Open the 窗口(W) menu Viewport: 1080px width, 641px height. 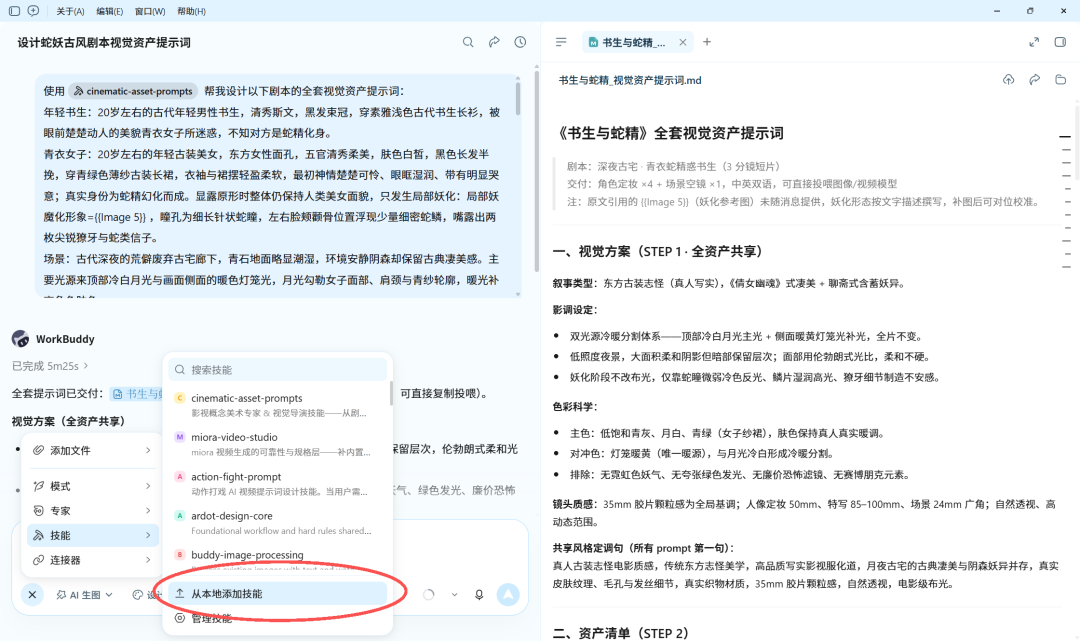click(x=150, y=12)
